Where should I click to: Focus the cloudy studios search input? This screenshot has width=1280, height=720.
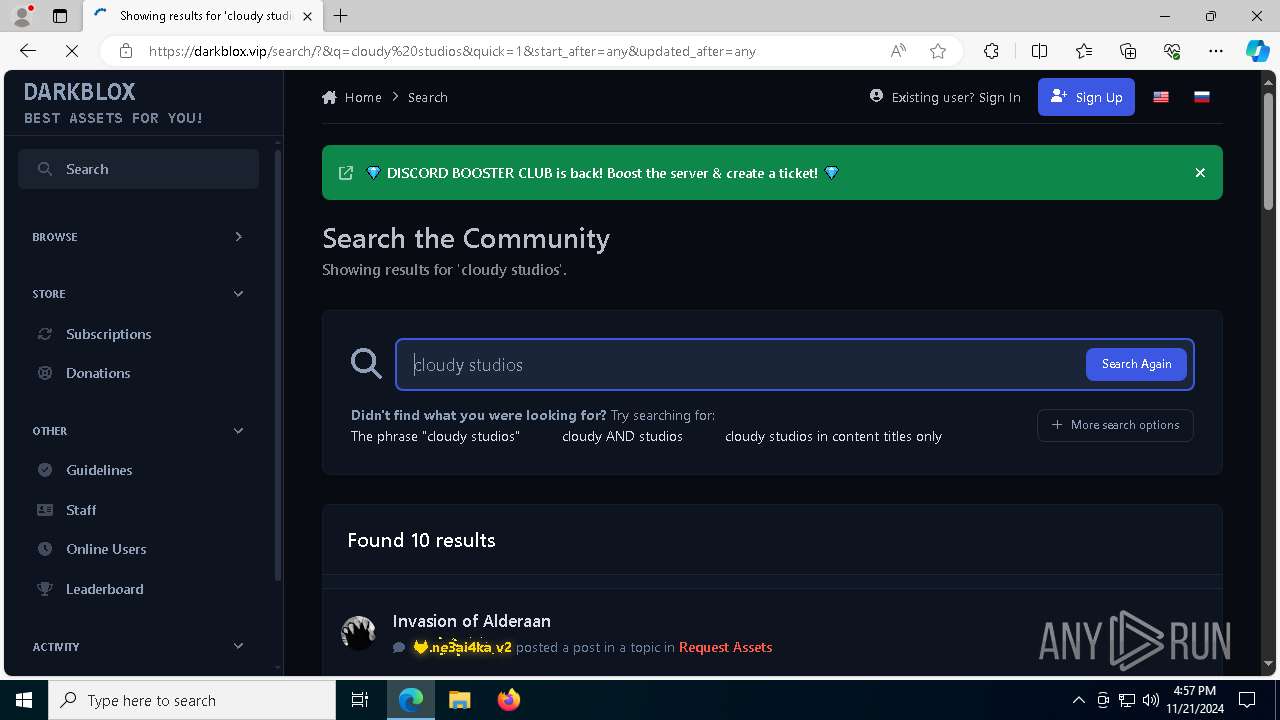[740, 364]
